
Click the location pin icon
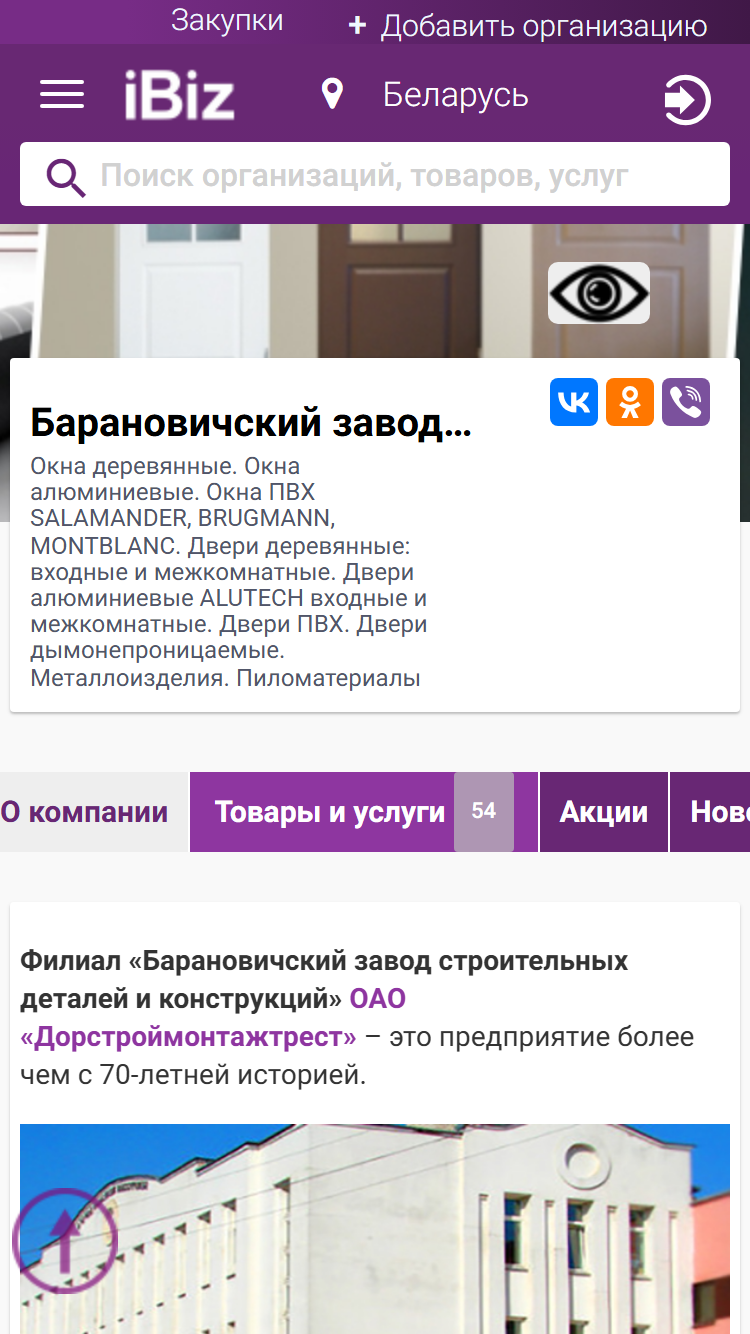332,95
